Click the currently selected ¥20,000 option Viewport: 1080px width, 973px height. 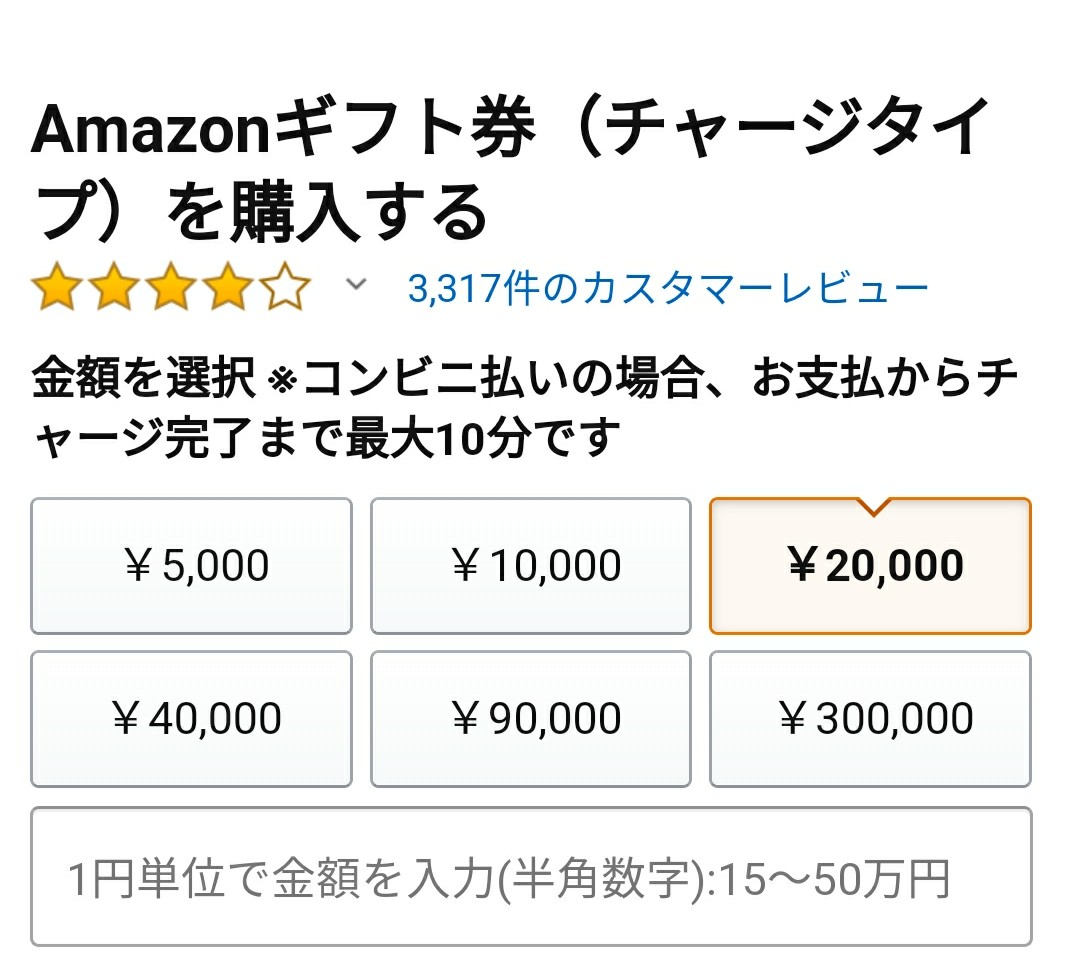point(869,565)
